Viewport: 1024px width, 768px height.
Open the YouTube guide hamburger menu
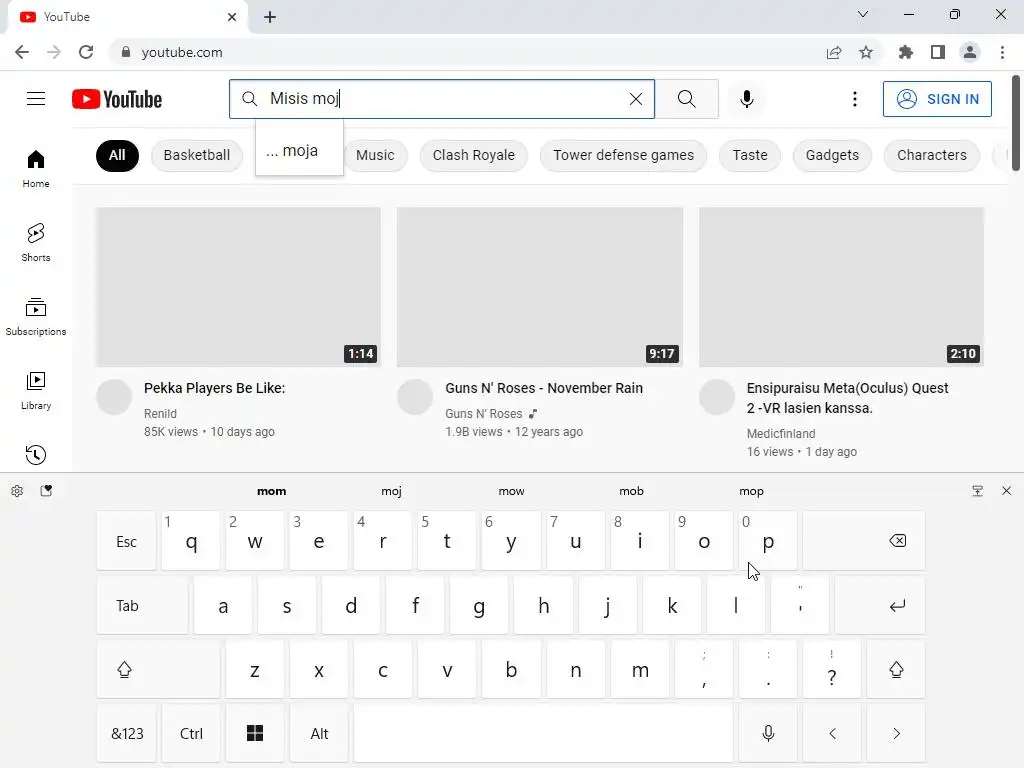coord(36,99)
